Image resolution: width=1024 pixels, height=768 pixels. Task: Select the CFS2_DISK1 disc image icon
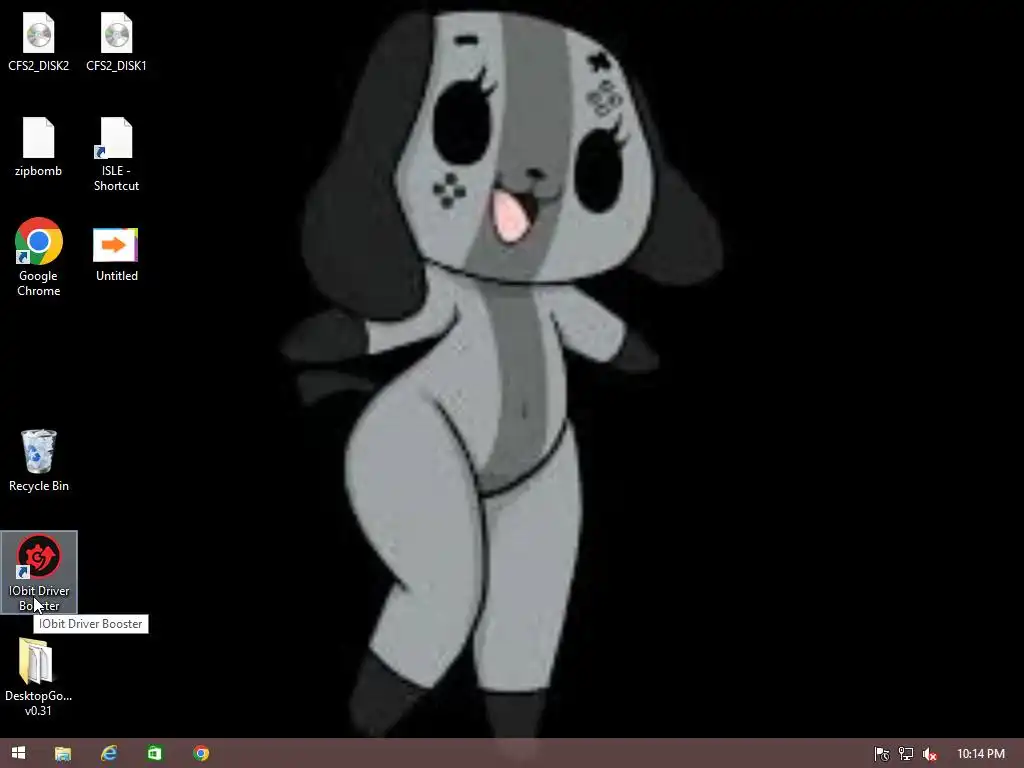click(116, 33)
